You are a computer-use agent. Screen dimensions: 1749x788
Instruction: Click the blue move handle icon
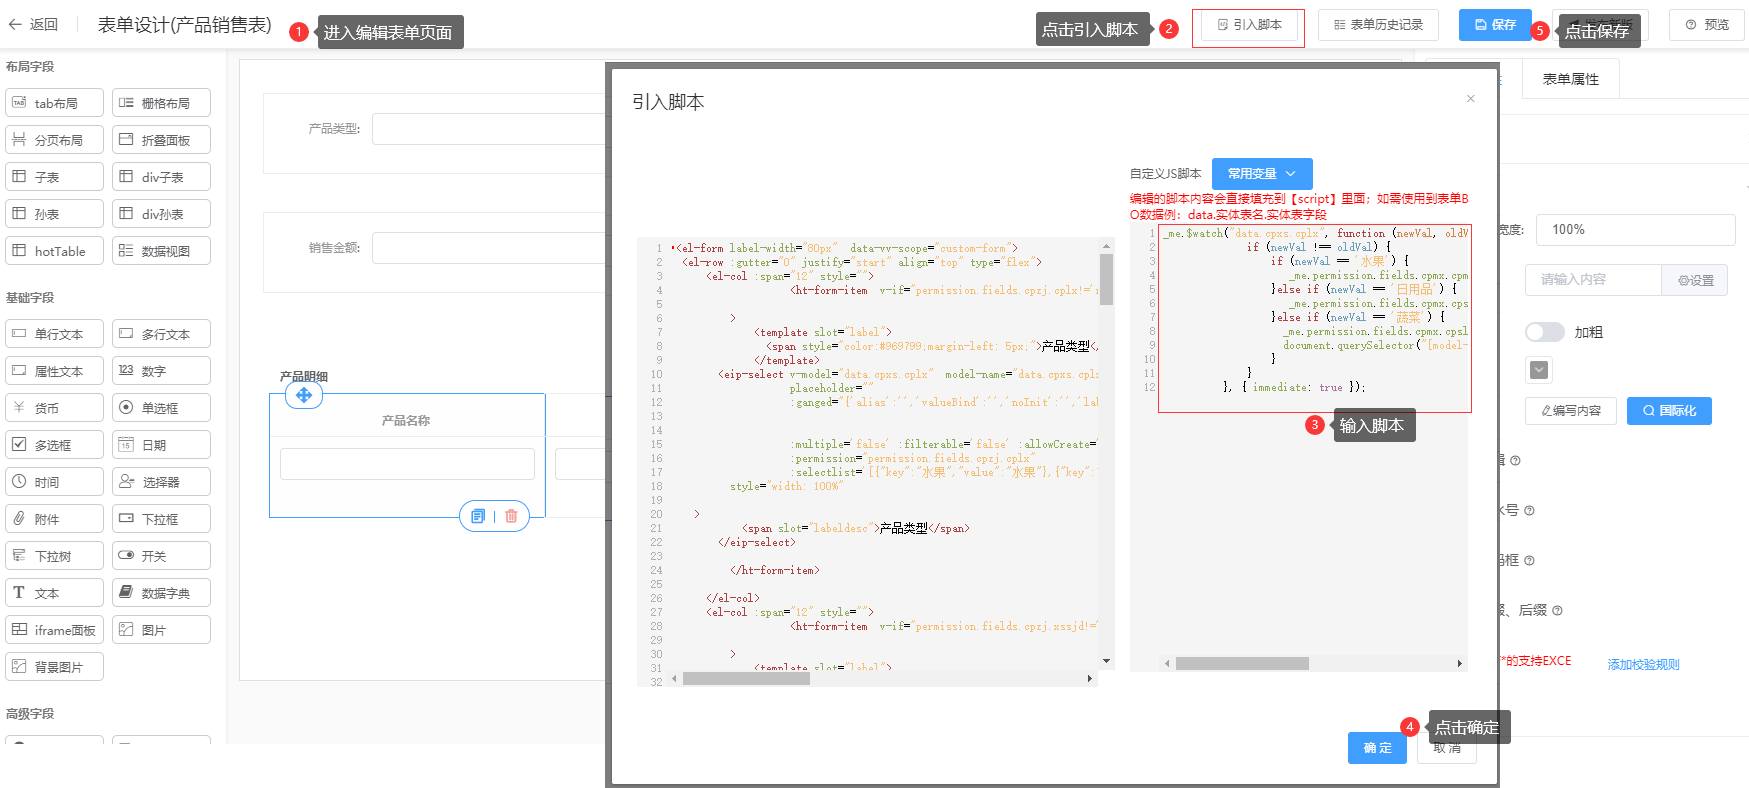(304, 395)
